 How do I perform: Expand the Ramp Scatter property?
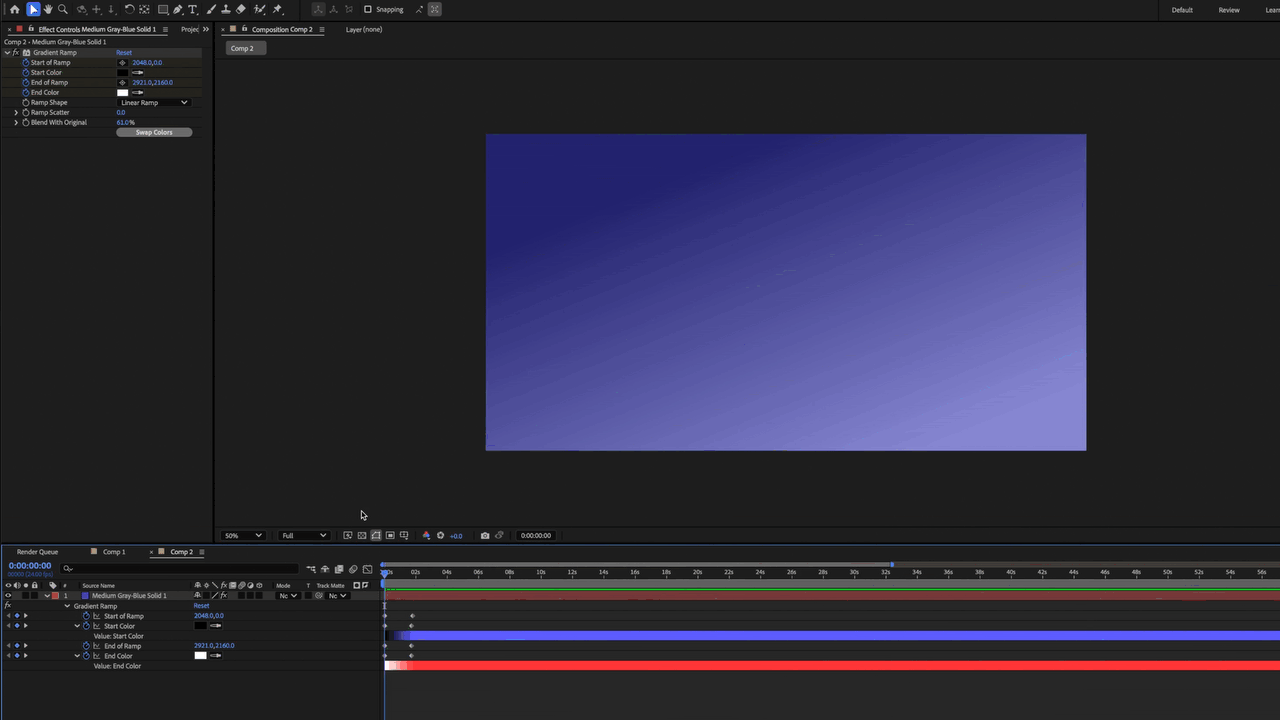pos(16,112)
